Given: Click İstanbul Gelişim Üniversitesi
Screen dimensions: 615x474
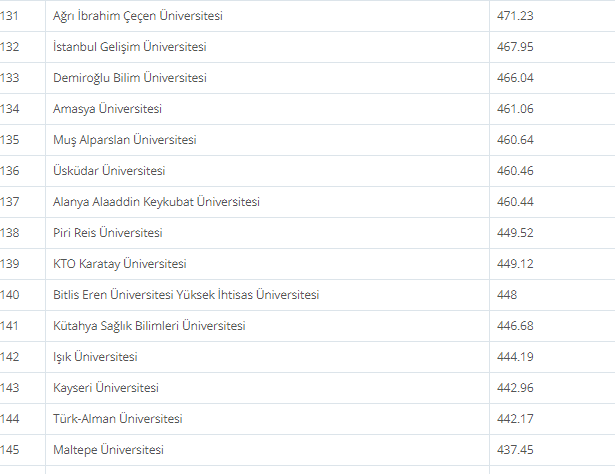Looking at the screenshot, I should tap(129, 47).
